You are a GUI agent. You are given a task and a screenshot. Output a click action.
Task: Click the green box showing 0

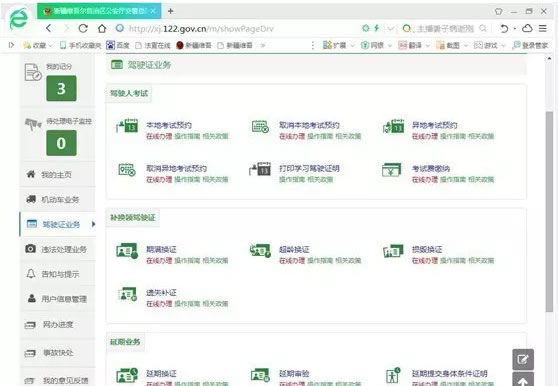[x=61, y=143]
